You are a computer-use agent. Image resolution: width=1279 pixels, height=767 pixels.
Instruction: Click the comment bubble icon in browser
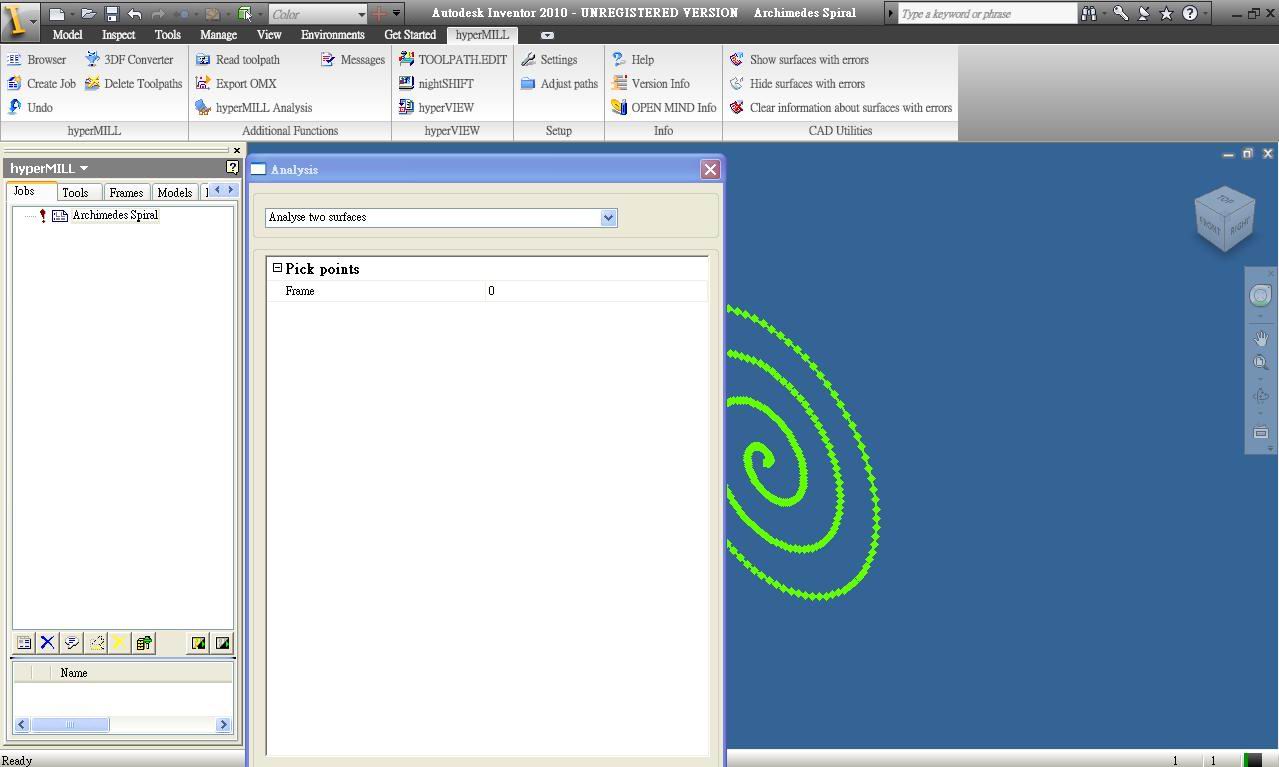coord(71,643)
